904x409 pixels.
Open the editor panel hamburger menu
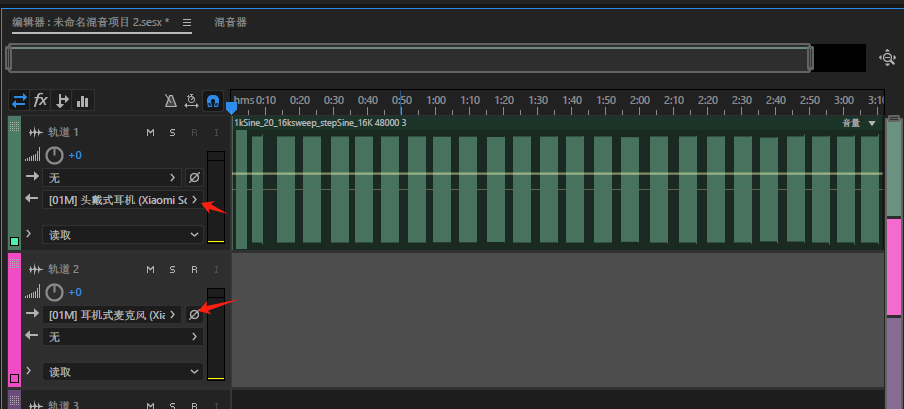(x=187, y=22)
